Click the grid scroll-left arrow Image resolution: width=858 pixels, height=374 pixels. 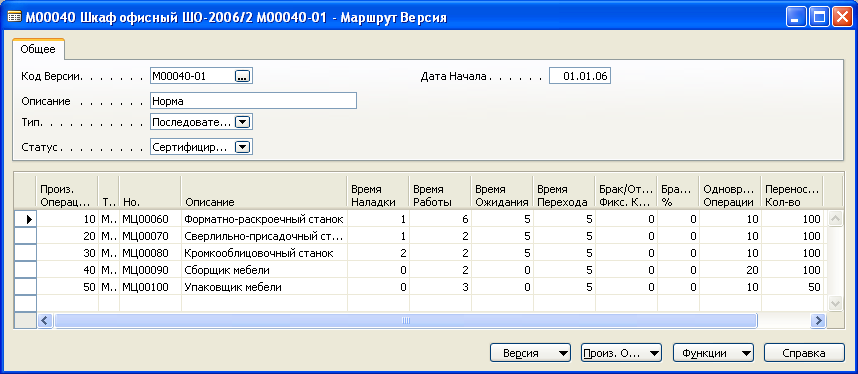coord(45,320)
